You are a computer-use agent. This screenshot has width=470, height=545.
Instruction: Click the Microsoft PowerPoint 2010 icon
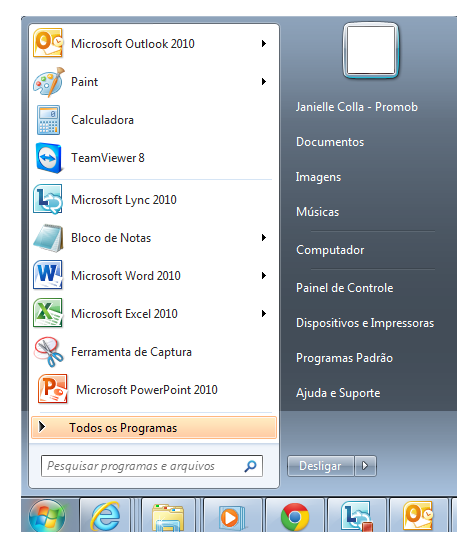[52, 389]
